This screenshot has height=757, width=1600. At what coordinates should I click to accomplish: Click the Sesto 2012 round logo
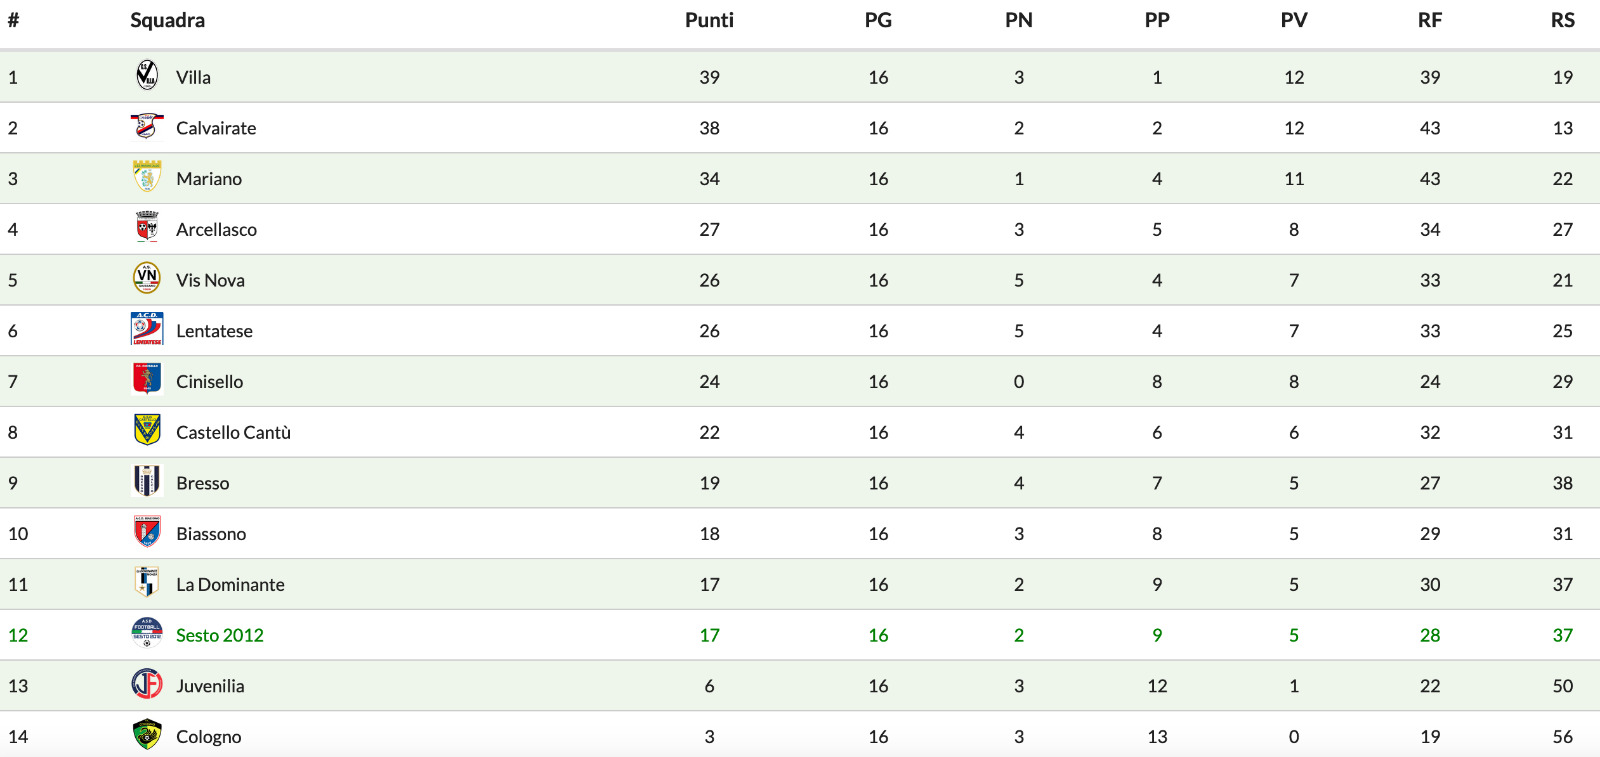[147, 633]
